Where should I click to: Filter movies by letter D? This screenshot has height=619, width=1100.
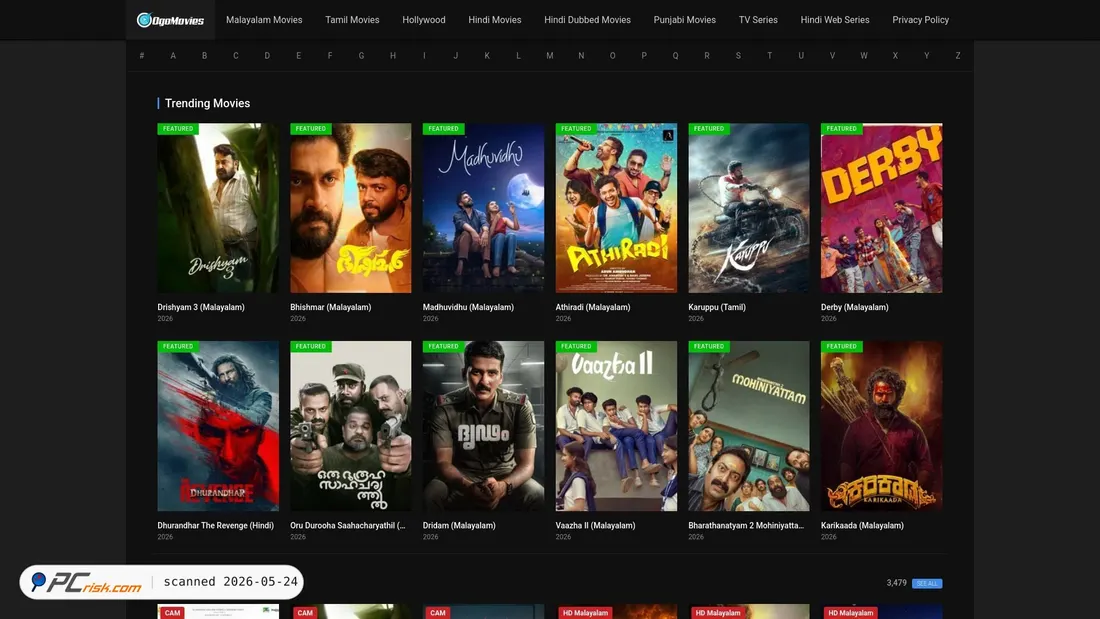click(267, 55)
